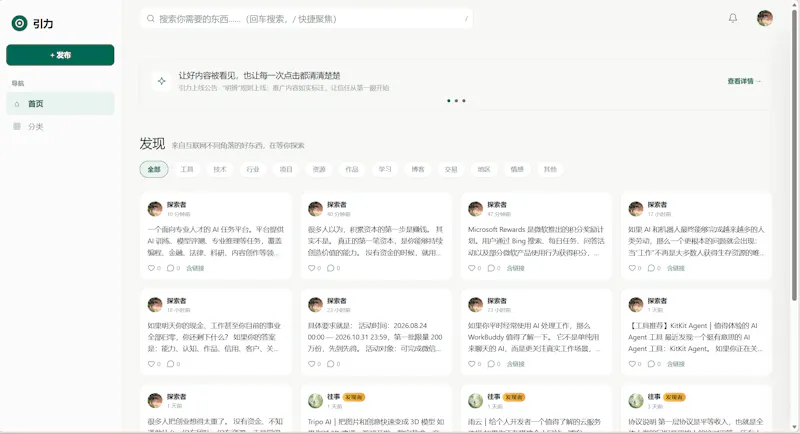Select the 博客 filter tab
The width and height of the screenshot is (800, 434).
(x=418, y=169)
